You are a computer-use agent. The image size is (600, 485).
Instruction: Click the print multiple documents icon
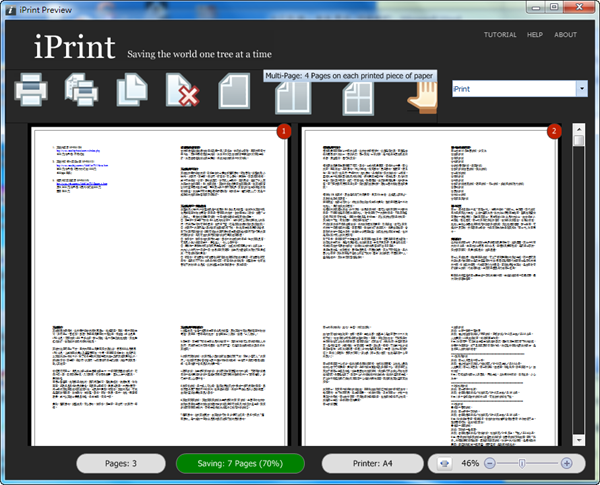pyautogui.click(x=82, y=90)
